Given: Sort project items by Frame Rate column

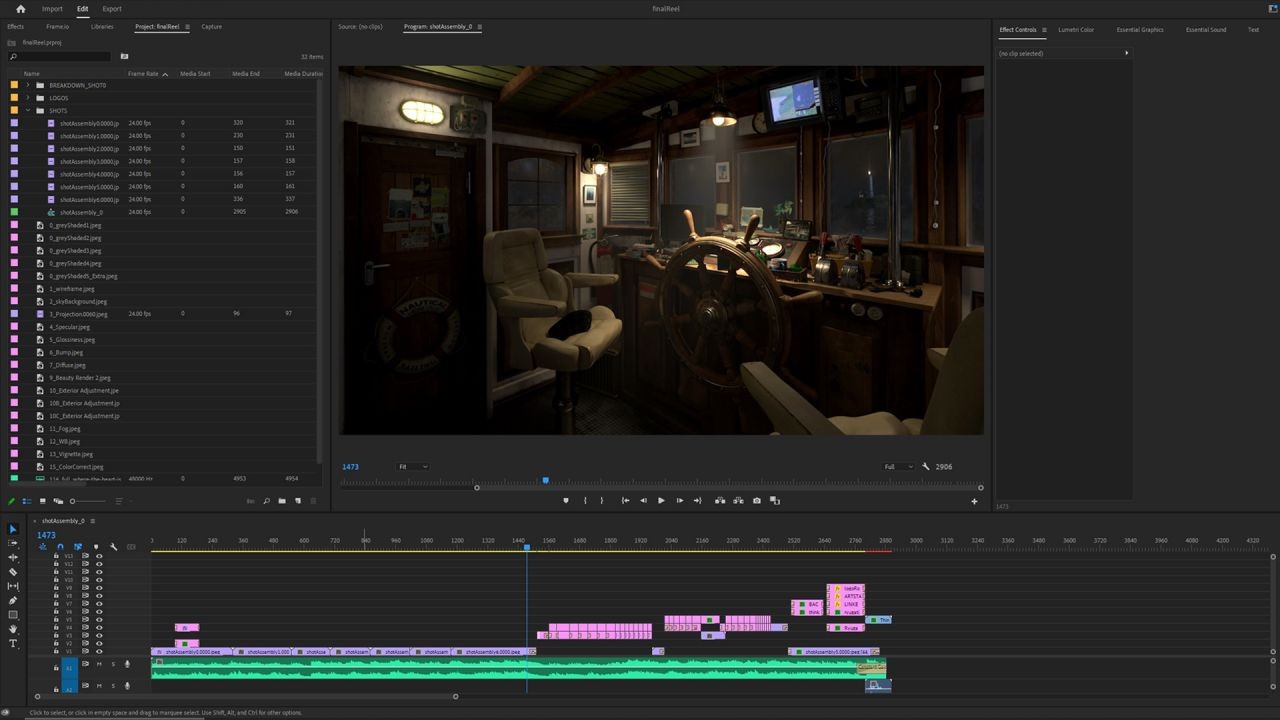Looking at the screenshot, I should [143, 74].
